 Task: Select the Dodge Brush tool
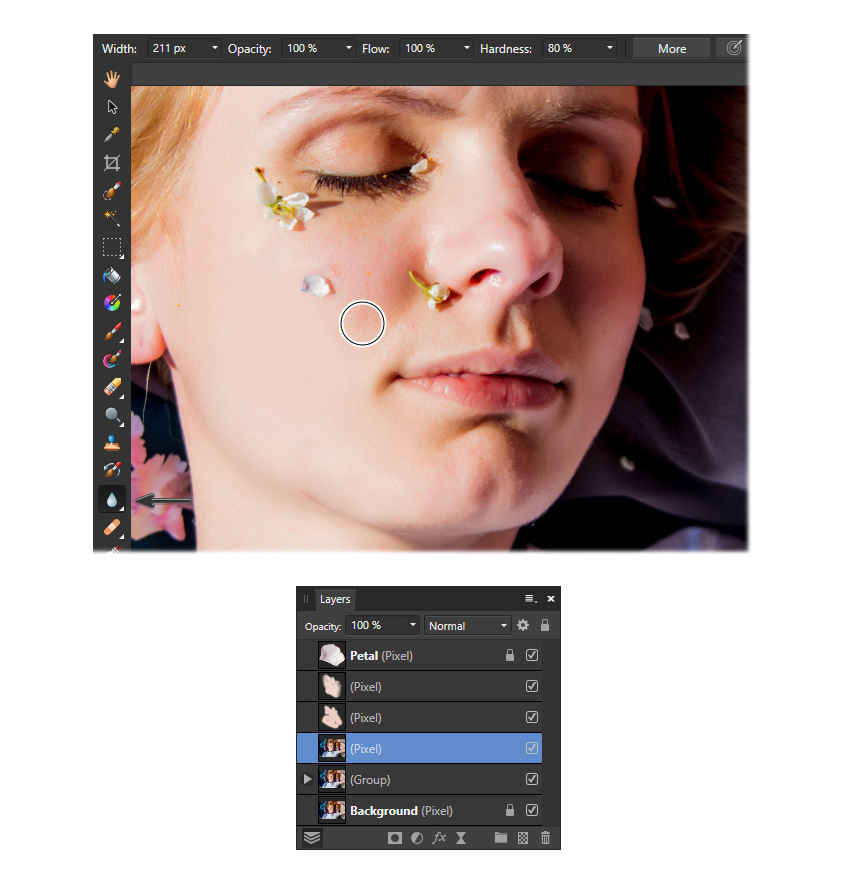pos(112,415)
